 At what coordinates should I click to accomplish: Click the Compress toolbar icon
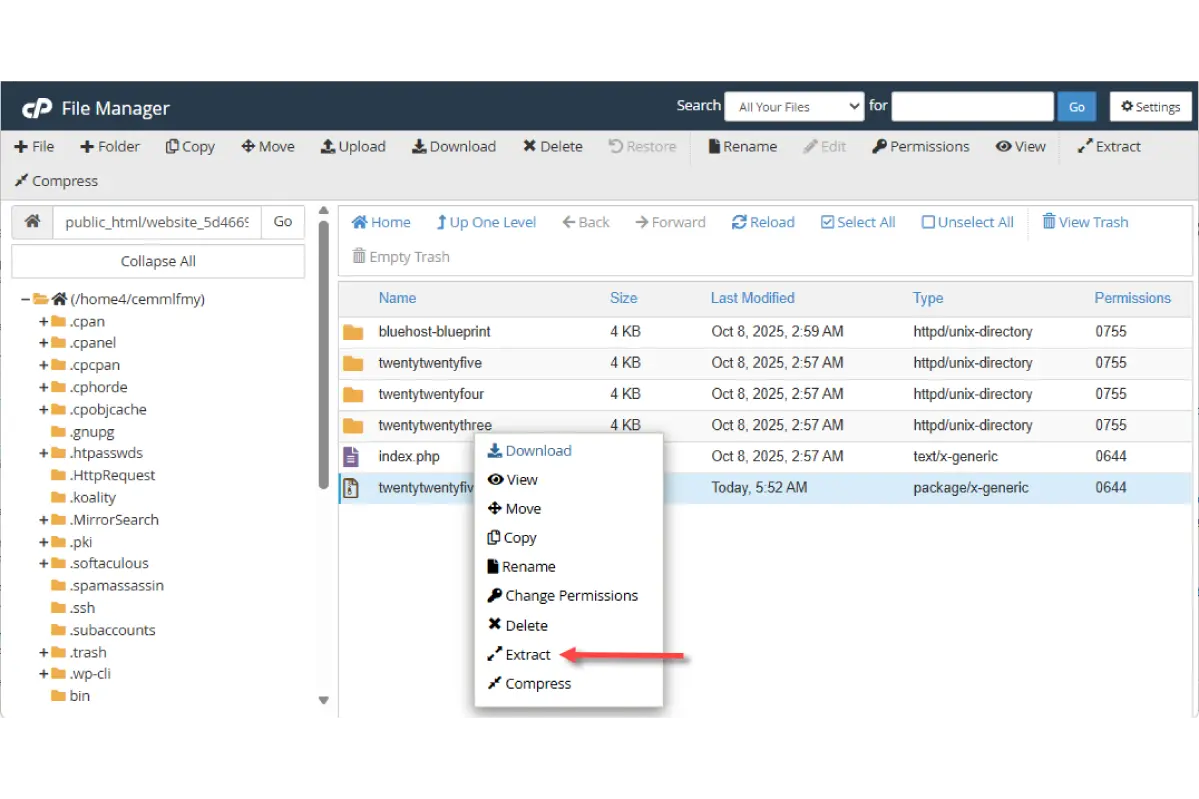21,181
